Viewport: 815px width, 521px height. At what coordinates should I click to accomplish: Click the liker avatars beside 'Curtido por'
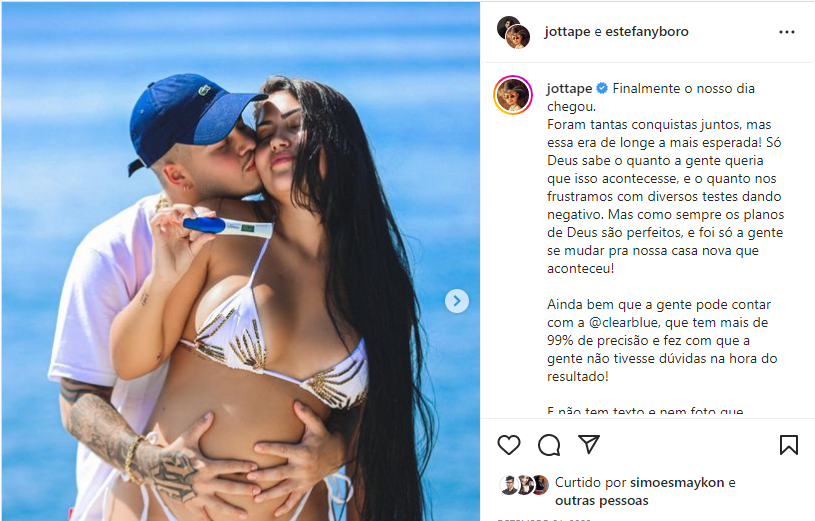524,485
